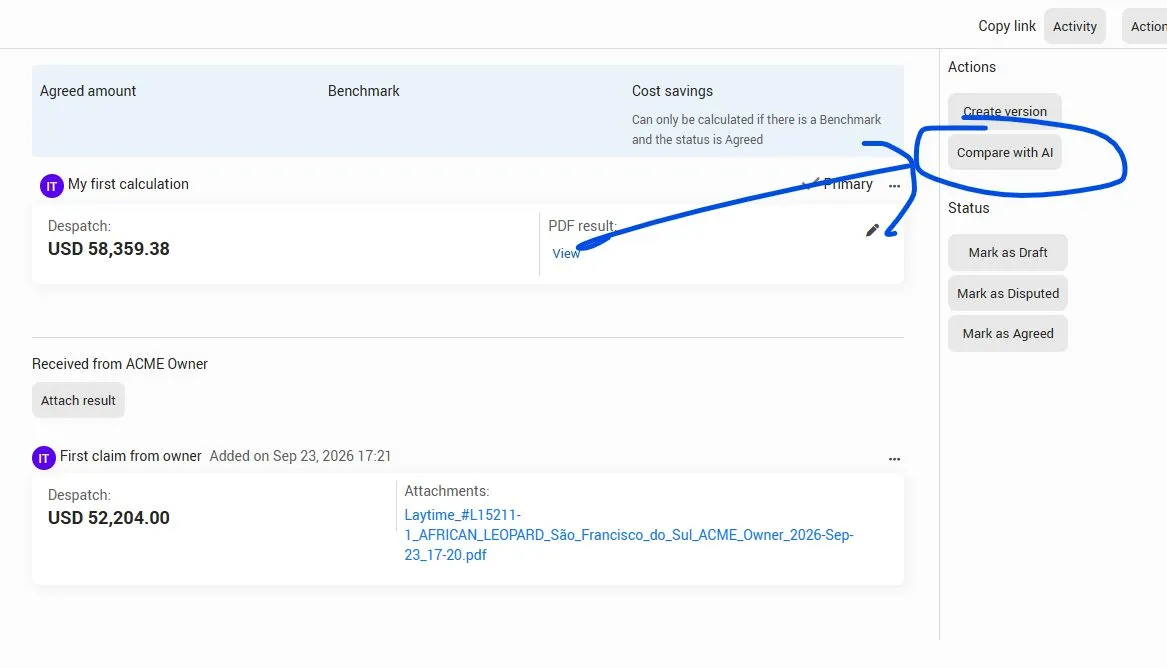The height and width of the screenshot is (668, 1167).
Task: Click the Cost savings benchmark note text
Action: click(x=756, y=129)
